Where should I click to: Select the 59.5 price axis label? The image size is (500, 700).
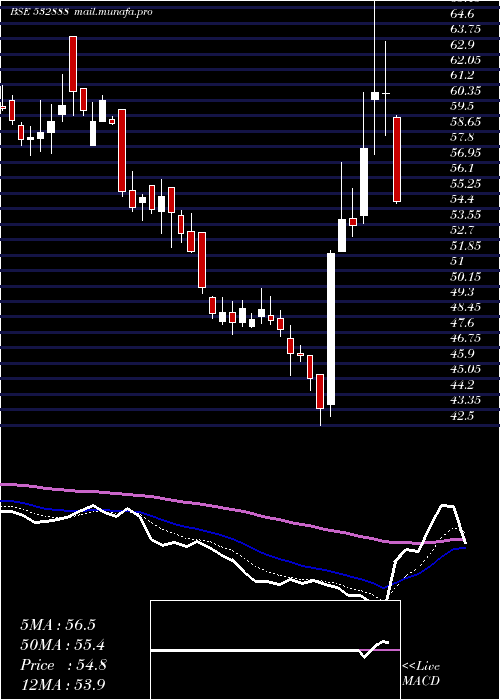pos(462,106)
